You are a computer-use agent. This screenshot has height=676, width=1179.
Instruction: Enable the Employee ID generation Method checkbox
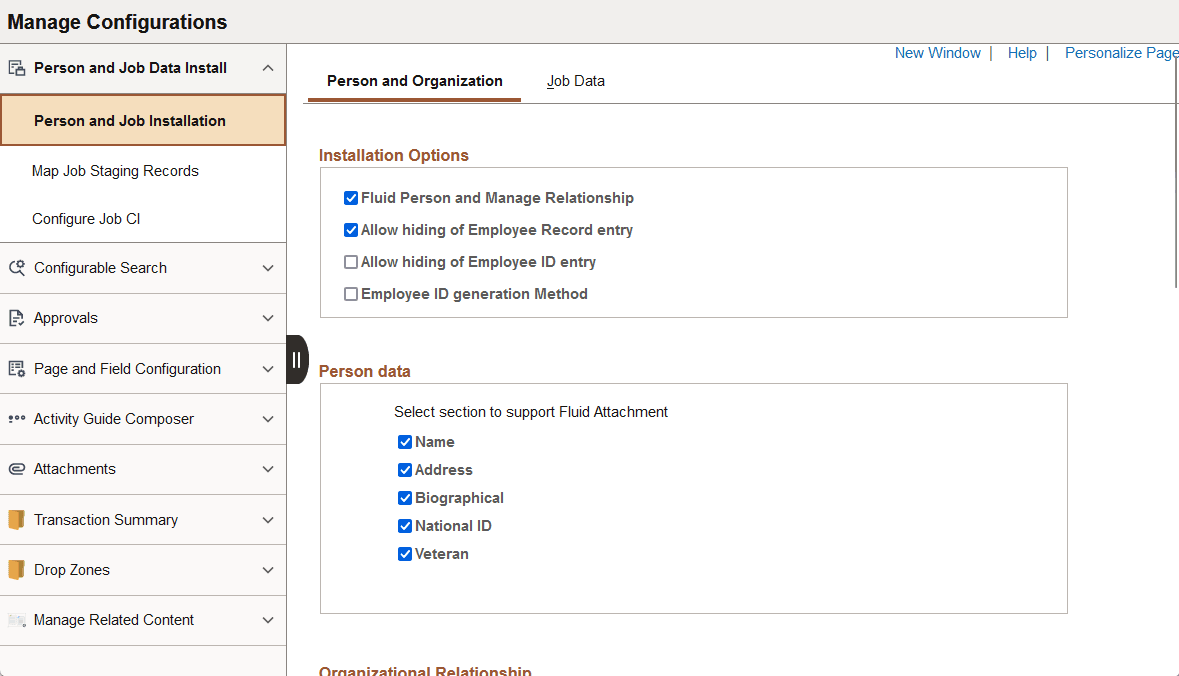coord(351,293)
